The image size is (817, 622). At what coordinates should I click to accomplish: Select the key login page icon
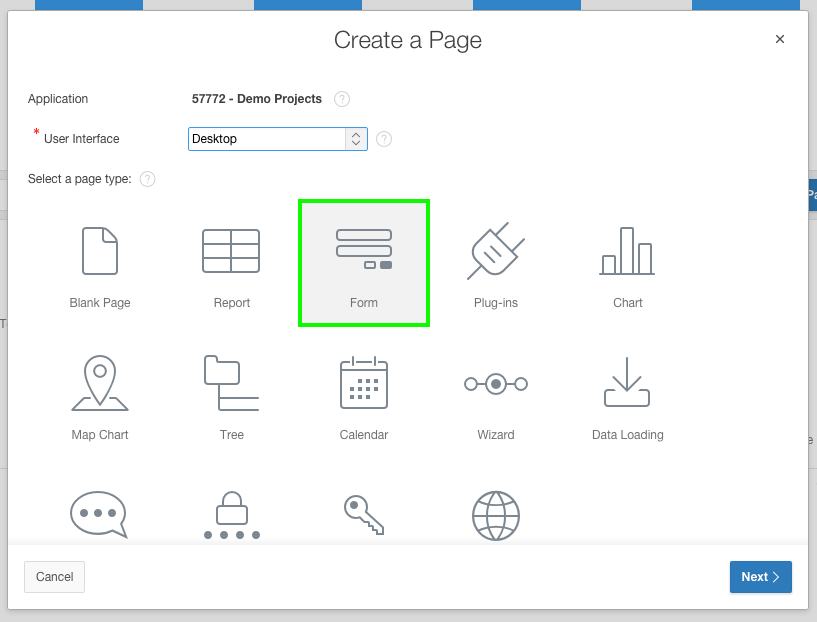pyautogui.click(x=363, y=515)
